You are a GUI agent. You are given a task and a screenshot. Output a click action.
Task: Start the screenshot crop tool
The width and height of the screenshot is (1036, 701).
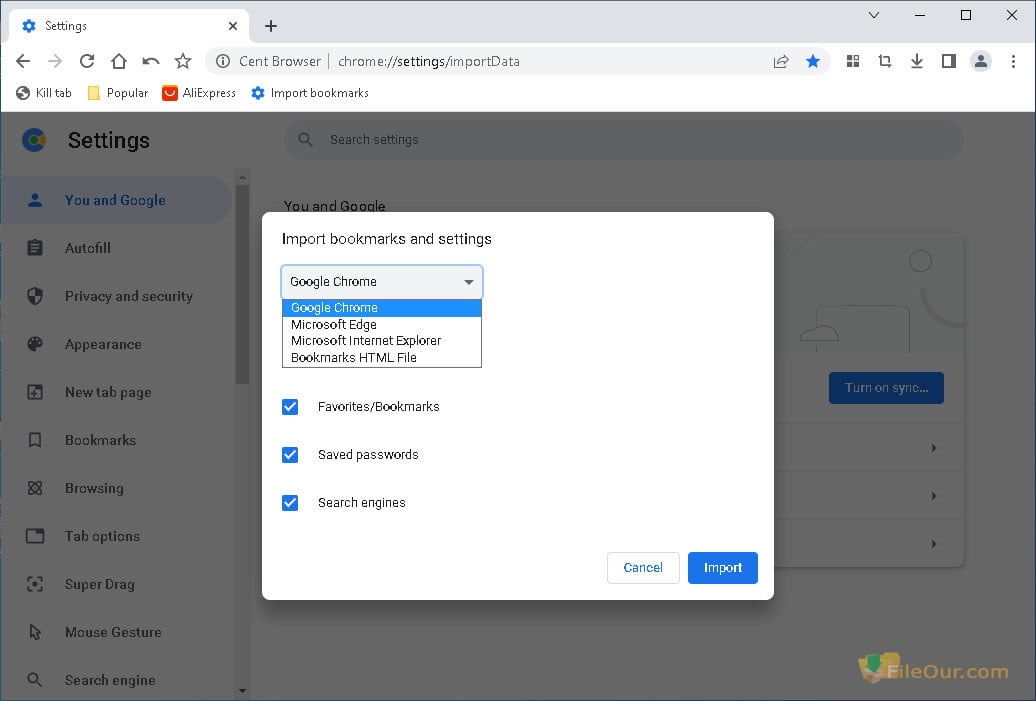(x=885, y=61)
